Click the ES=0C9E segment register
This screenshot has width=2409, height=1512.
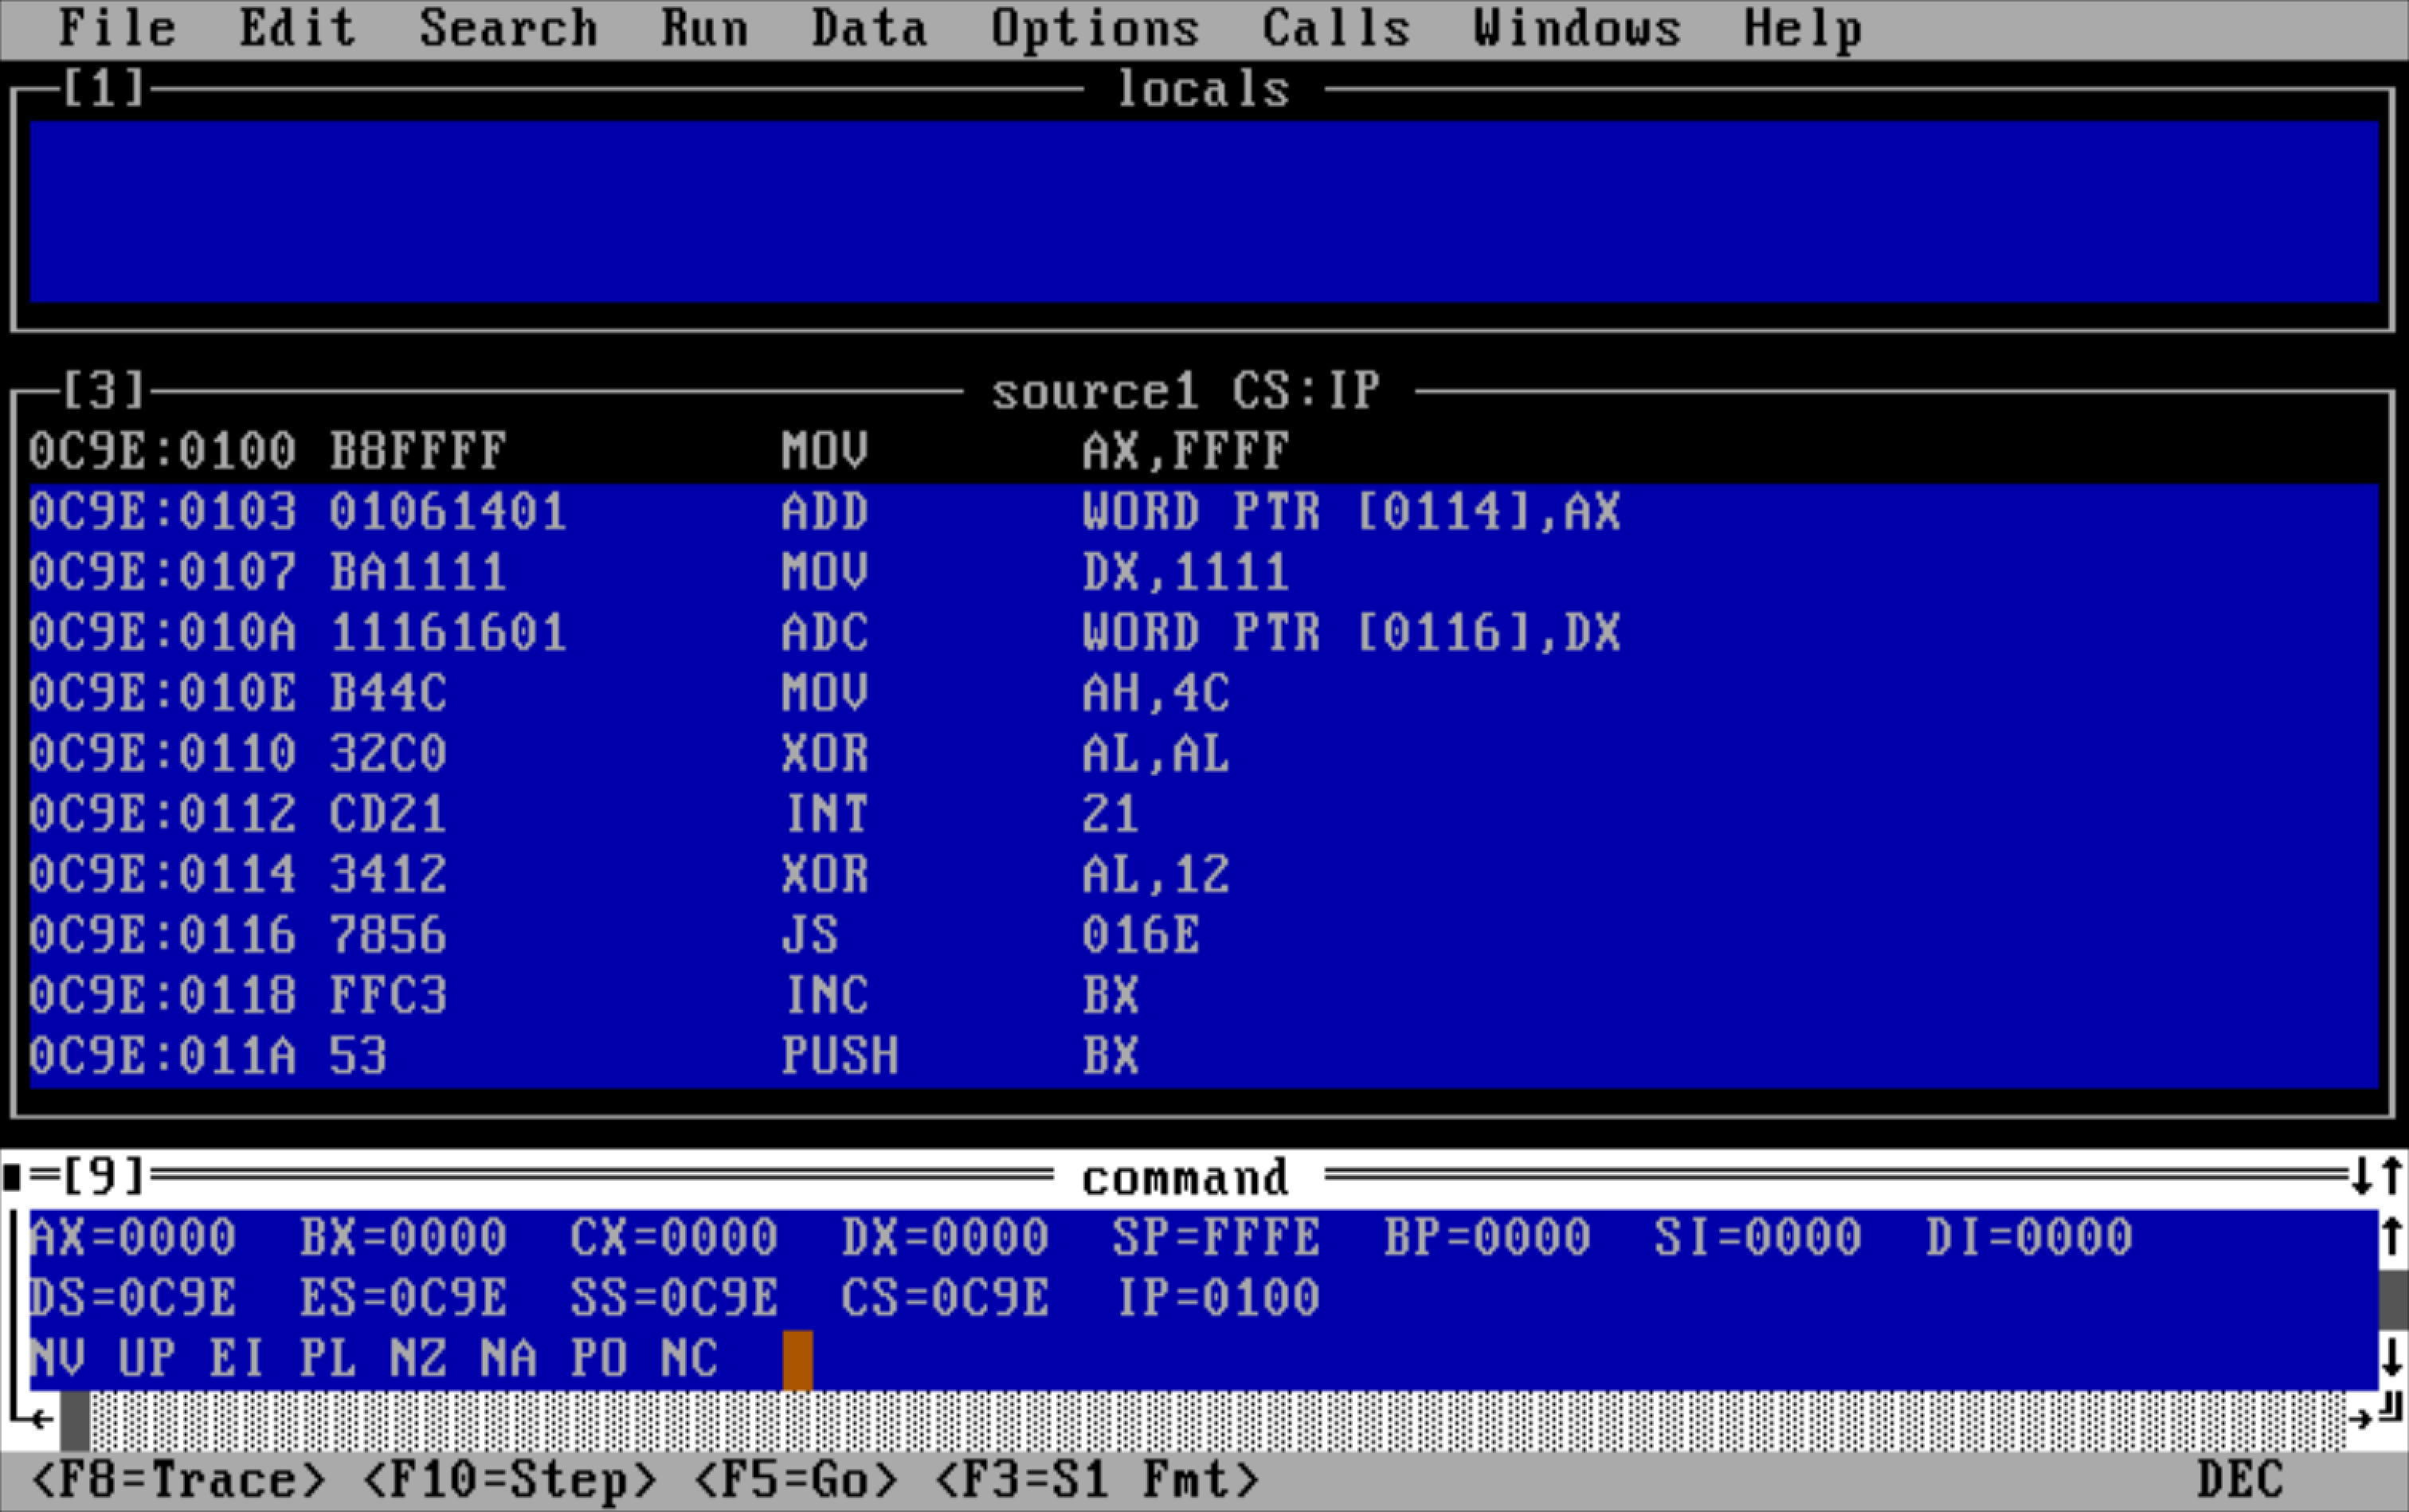[404, 1298]
